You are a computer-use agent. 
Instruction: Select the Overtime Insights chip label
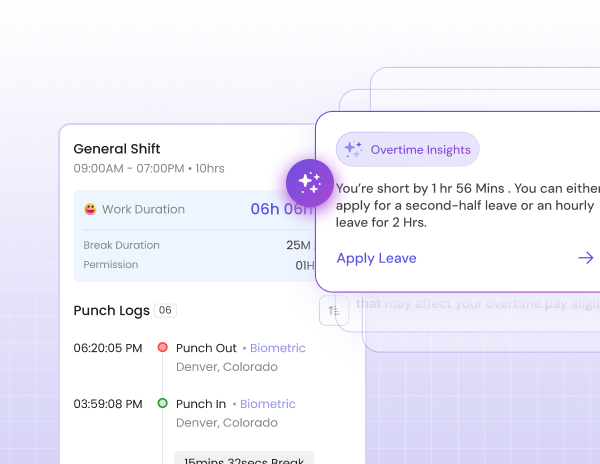[420, 150]
